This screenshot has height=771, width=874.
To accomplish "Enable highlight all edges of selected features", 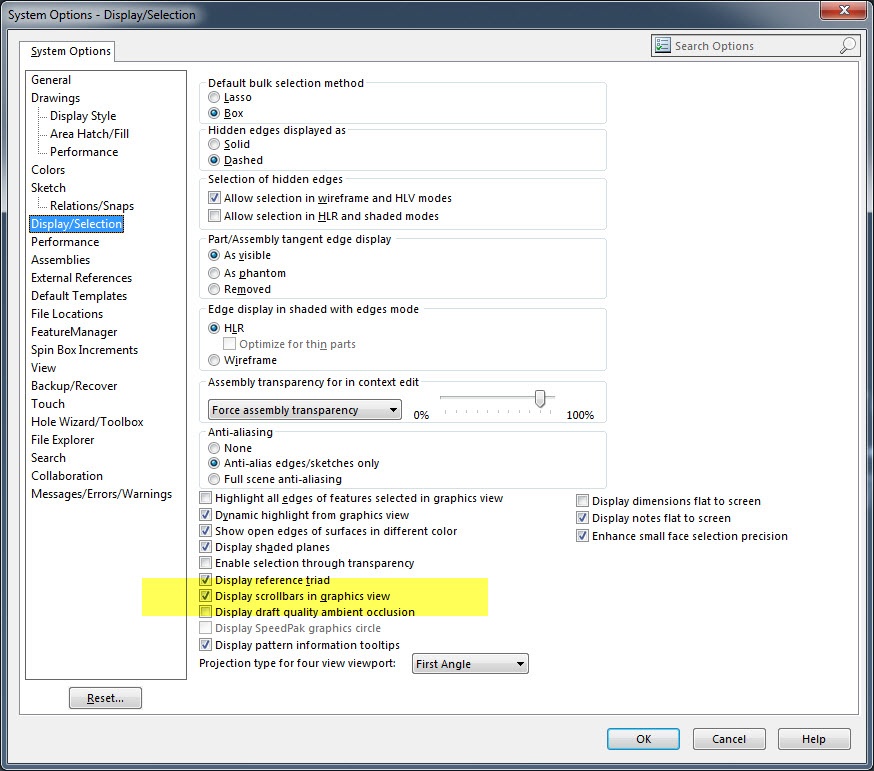I will coord(206,498).
